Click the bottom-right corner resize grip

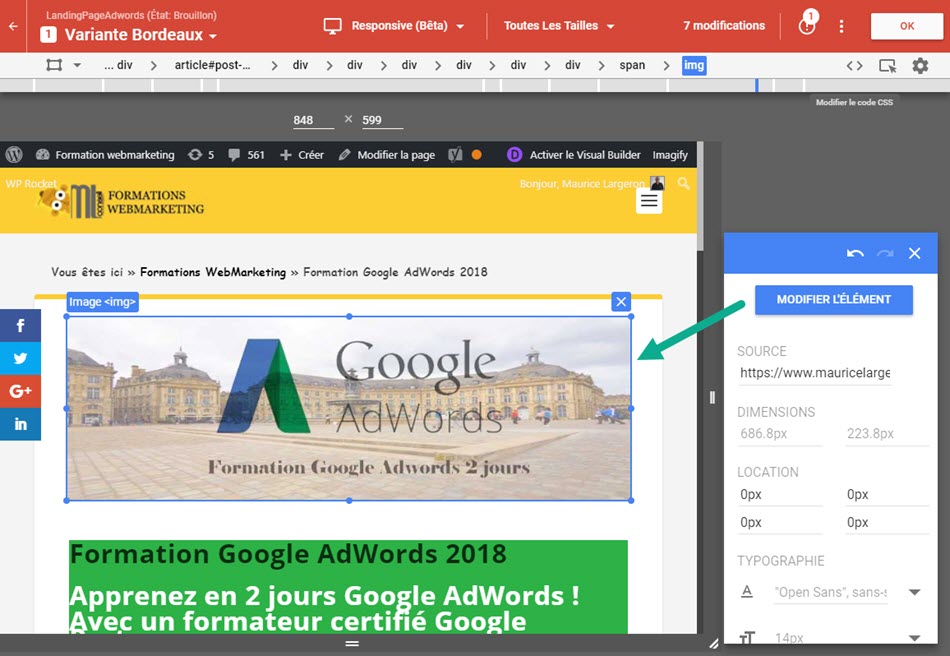tap(714, 643)
